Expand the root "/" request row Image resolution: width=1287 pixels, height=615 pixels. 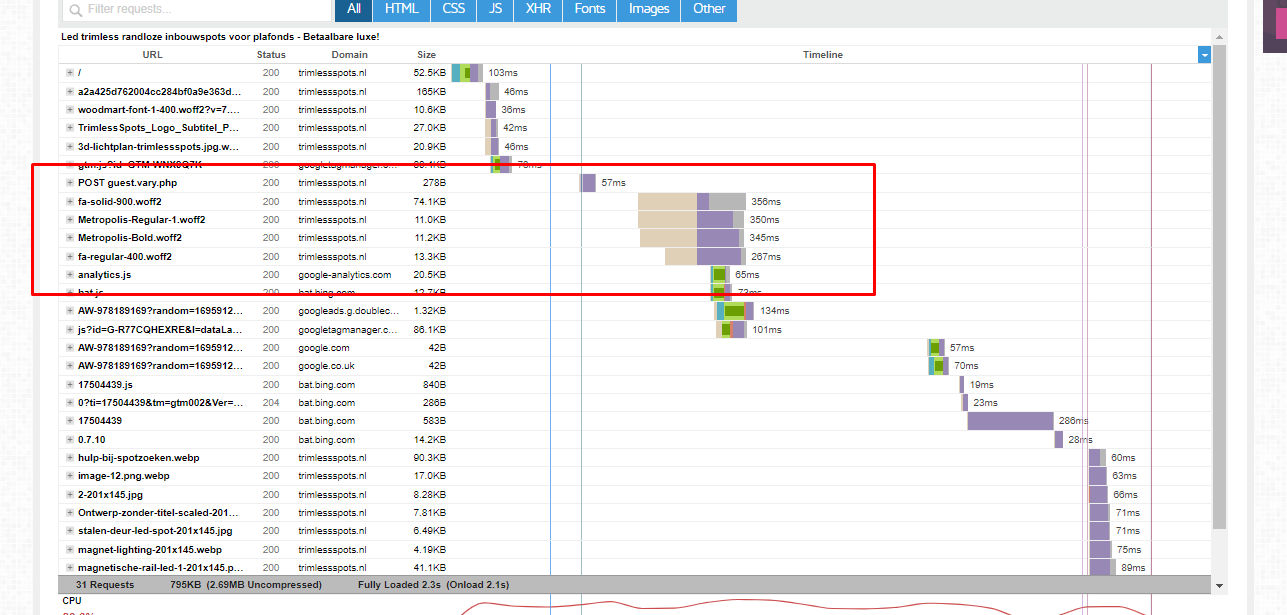(70, 73)
